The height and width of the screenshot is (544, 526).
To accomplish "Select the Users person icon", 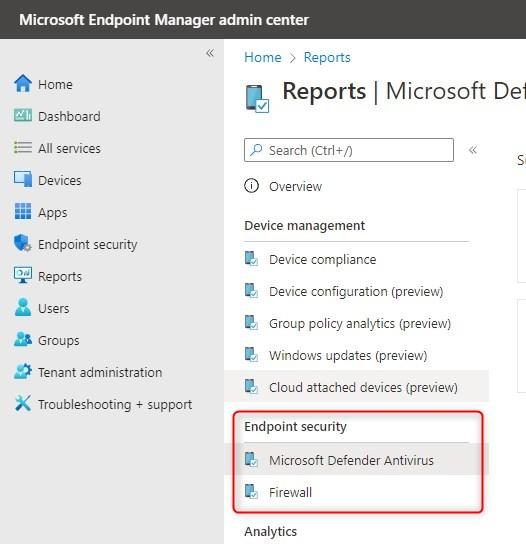I will click(x=23, y=307).
